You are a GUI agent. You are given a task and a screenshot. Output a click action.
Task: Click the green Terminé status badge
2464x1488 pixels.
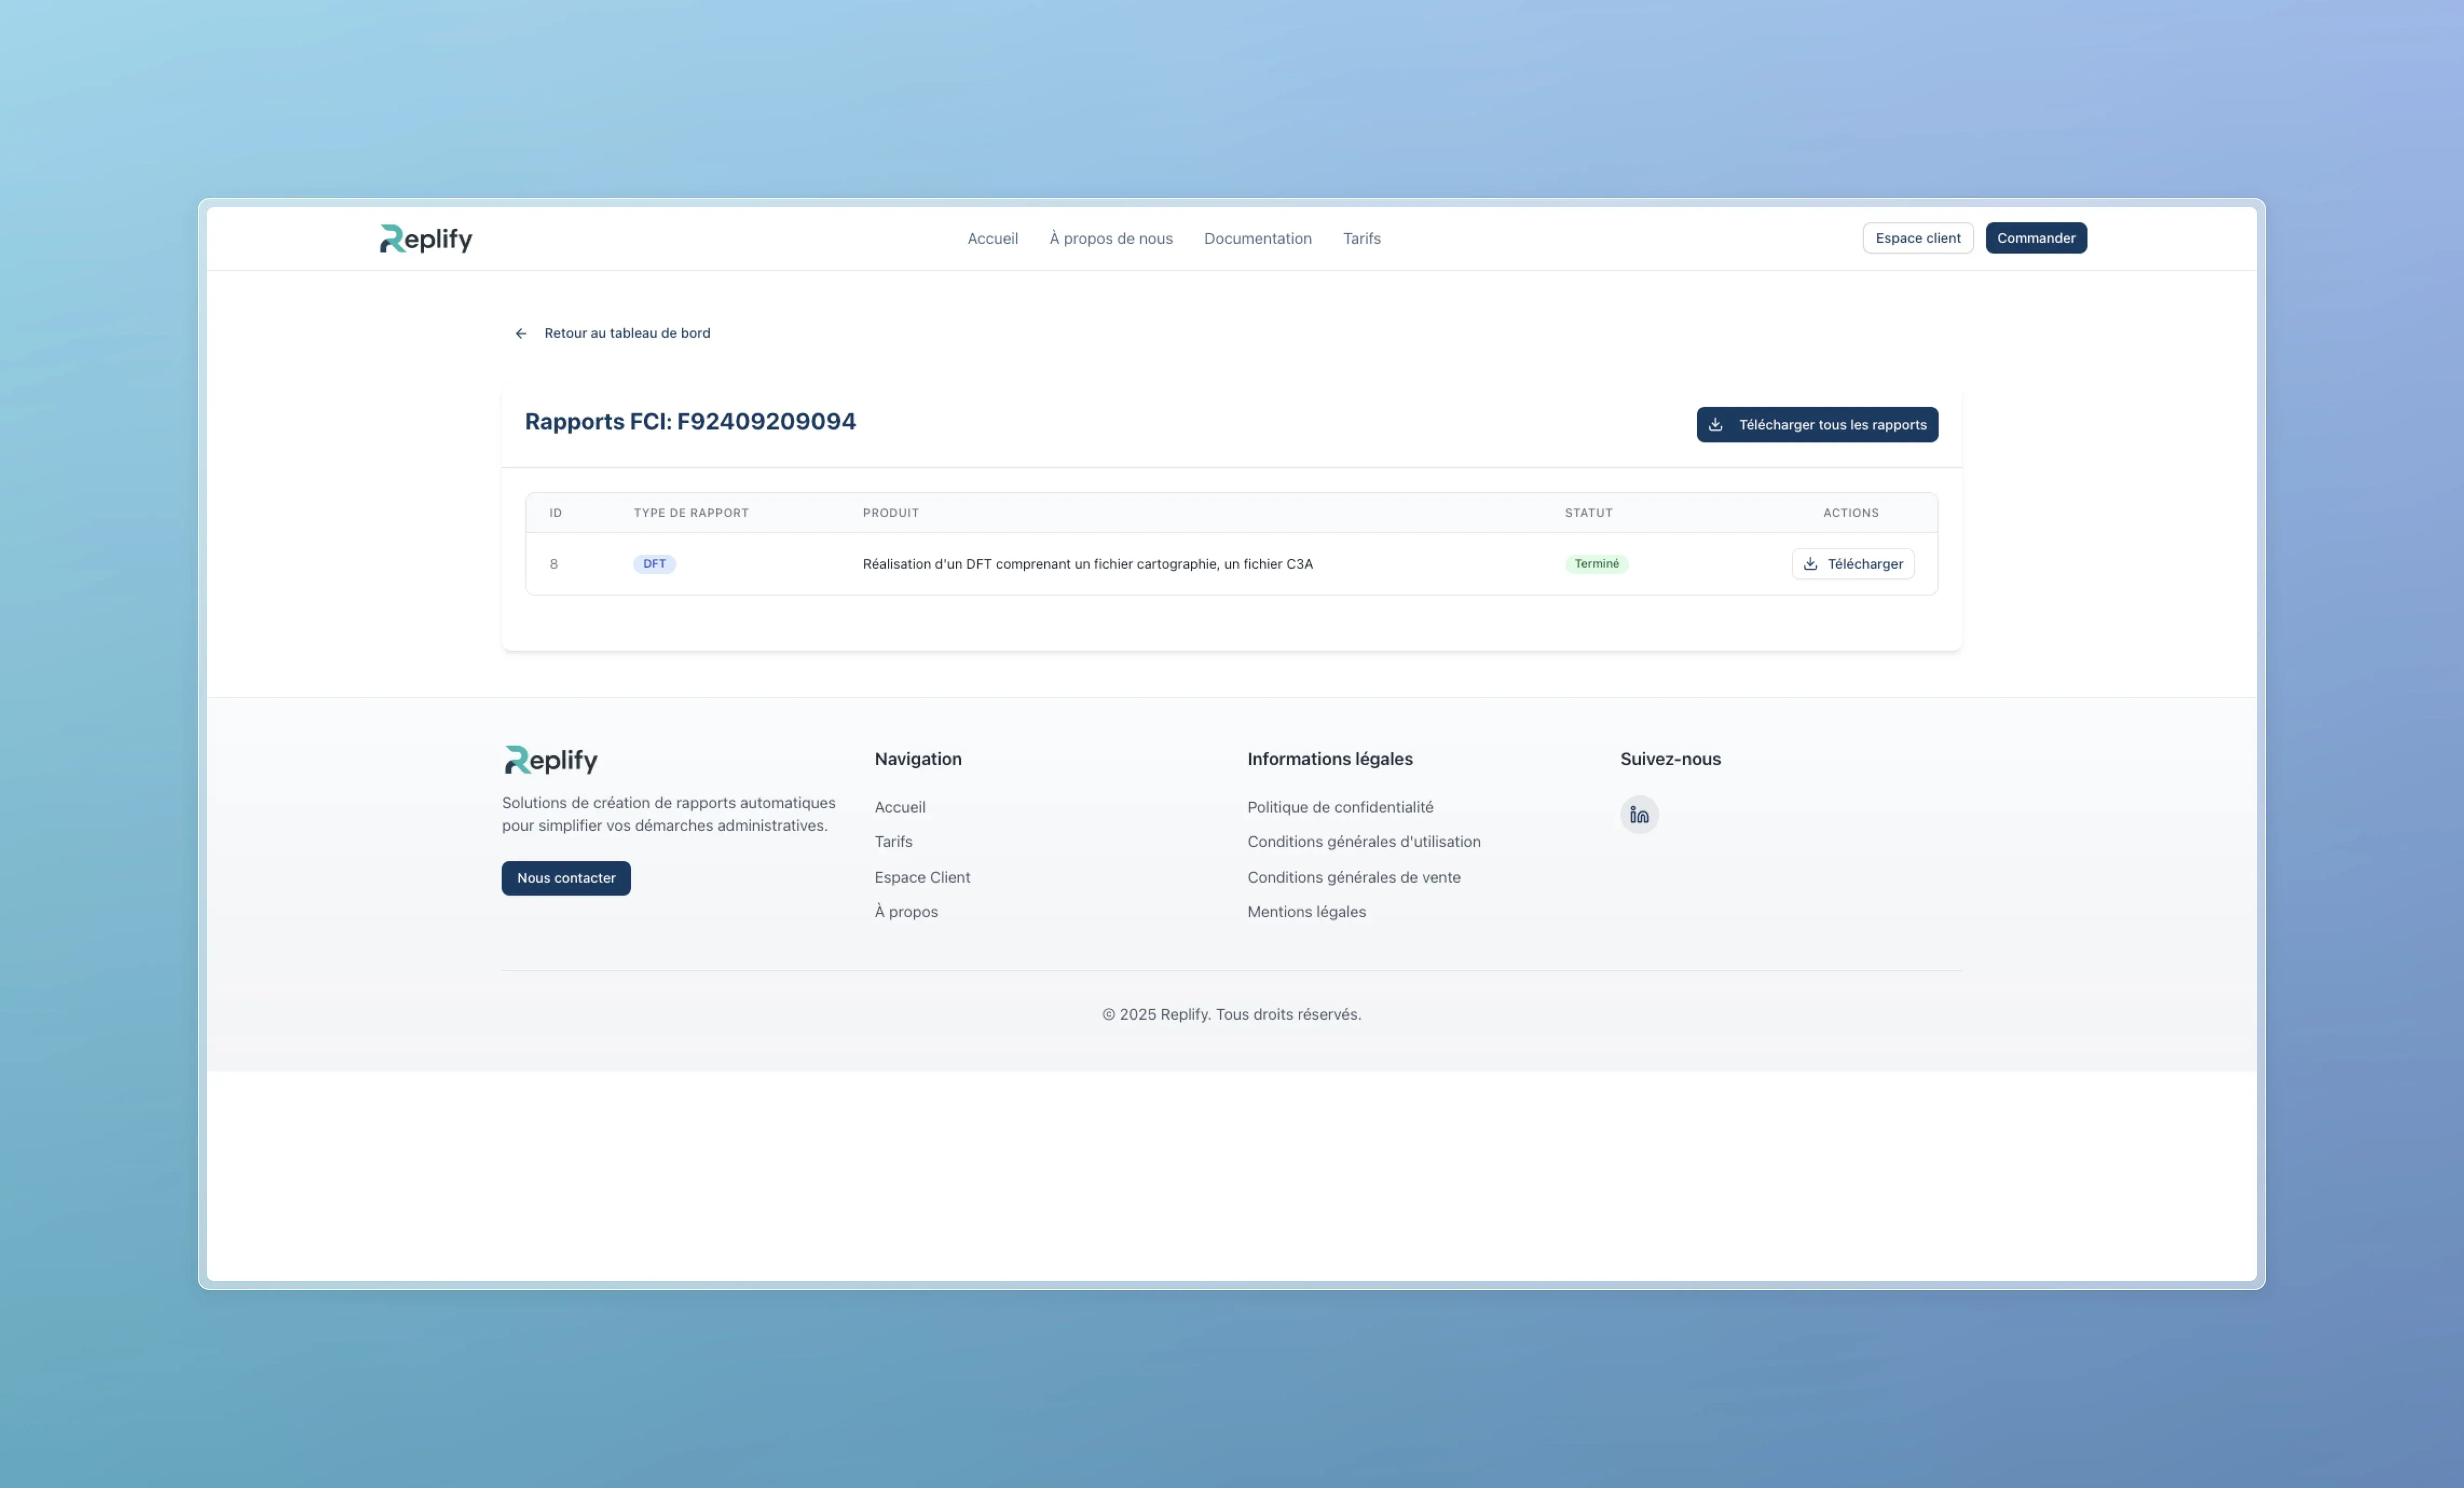(x=1596, y=564)
